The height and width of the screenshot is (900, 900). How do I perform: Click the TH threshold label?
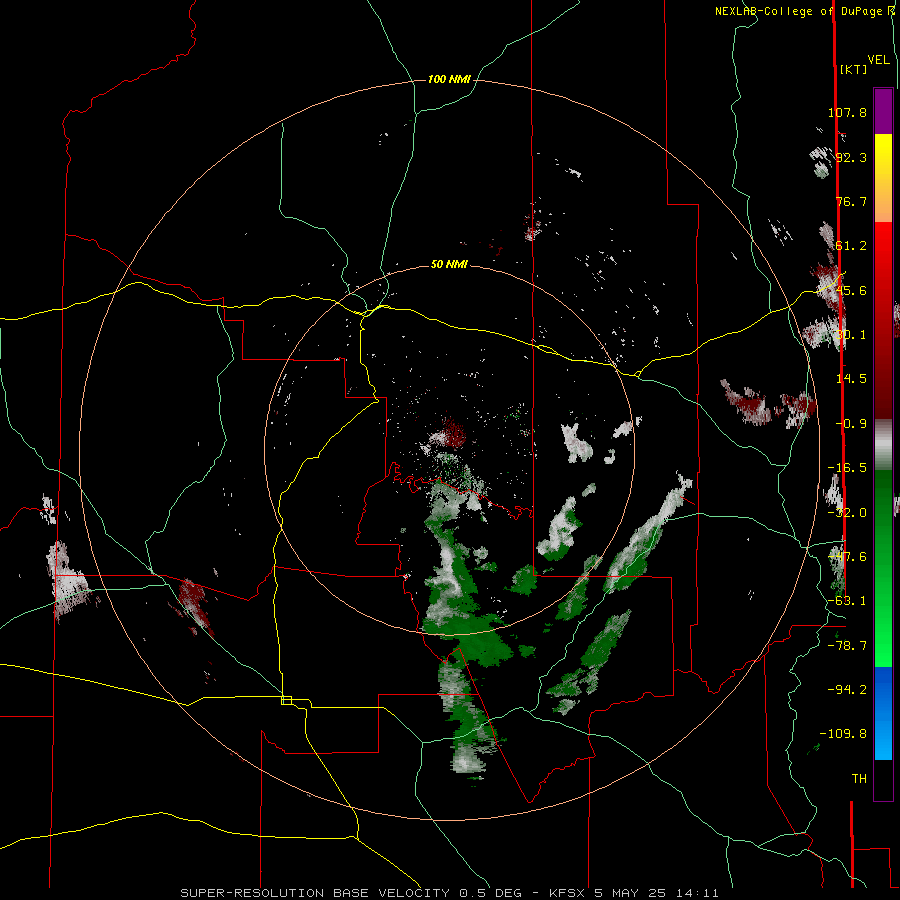pos(859,779)
